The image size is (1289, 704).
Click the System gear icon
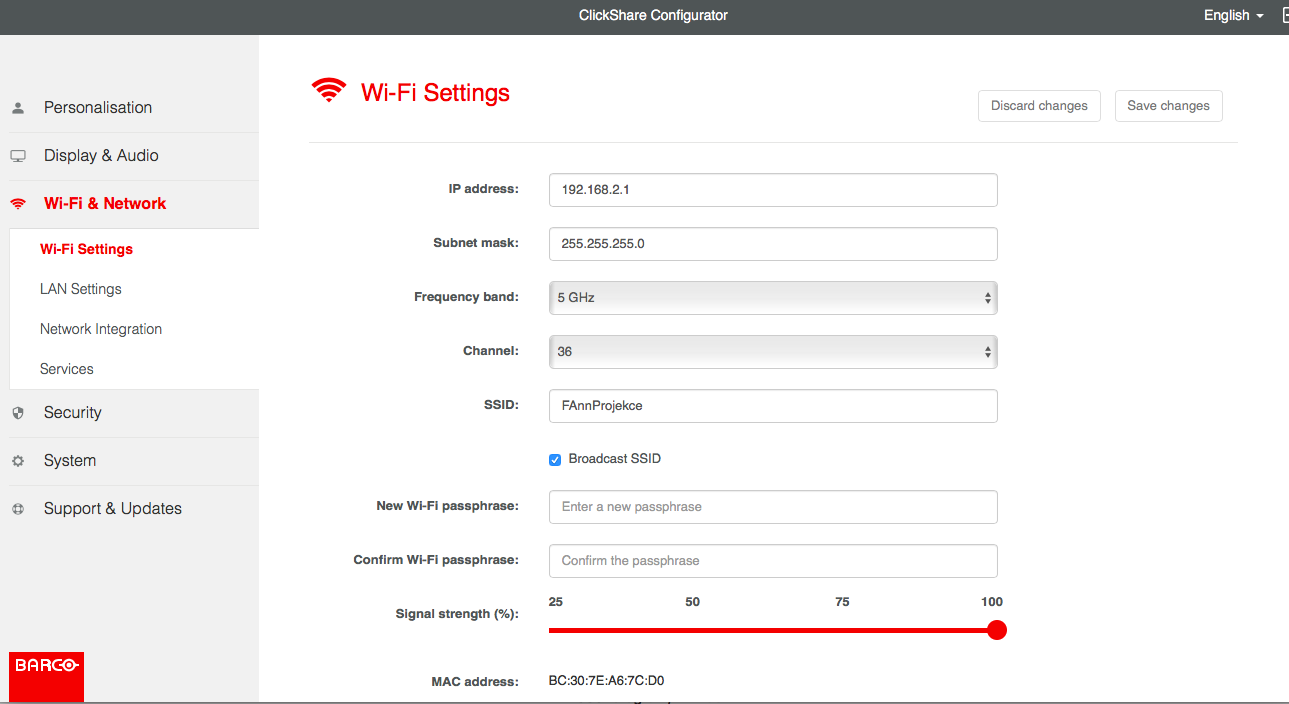click(x=18, y=461)
